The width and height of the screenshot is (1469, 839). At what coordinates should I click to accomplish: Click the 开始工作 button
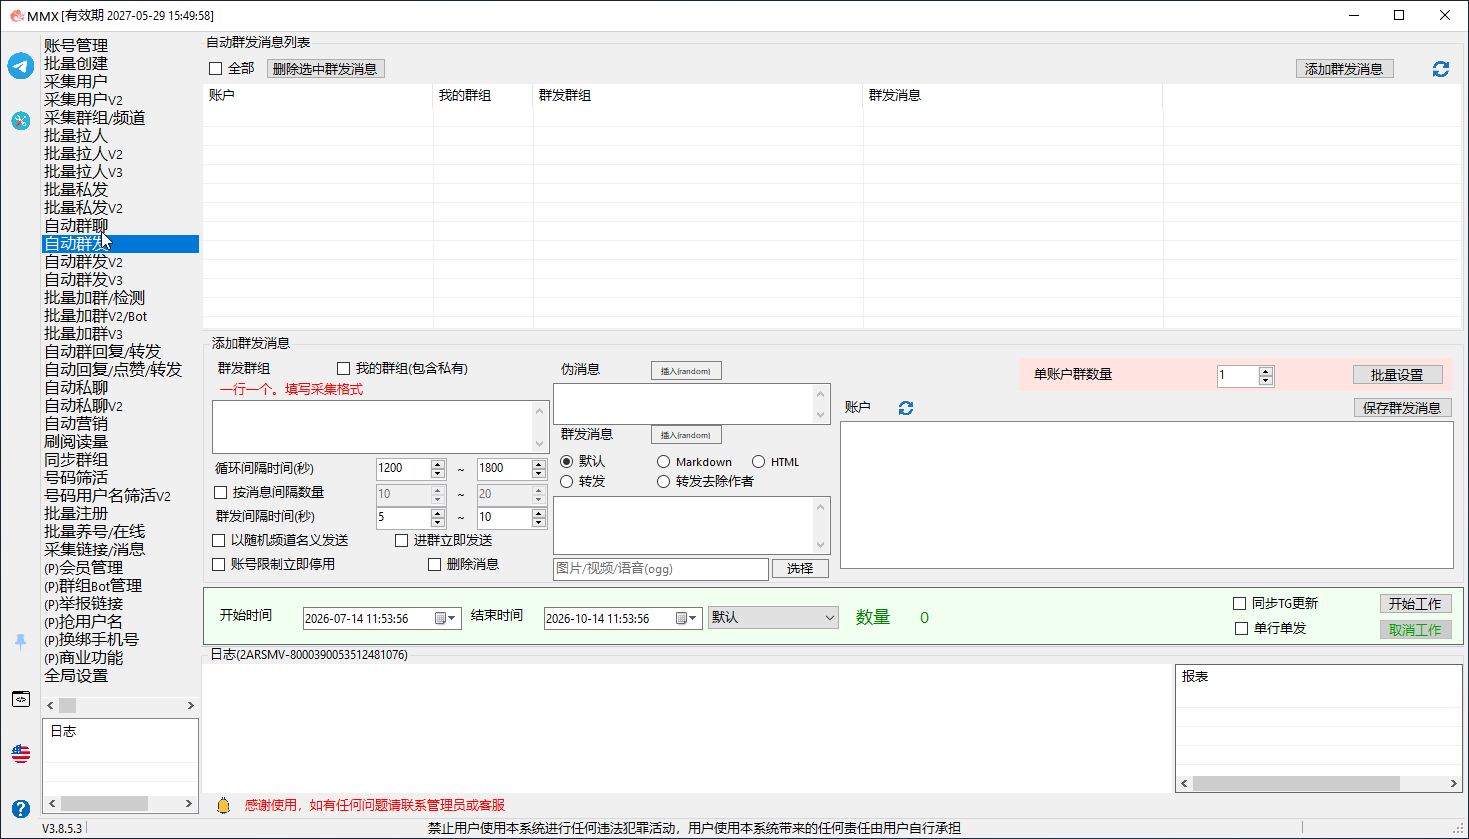[x=1415, y=604]
